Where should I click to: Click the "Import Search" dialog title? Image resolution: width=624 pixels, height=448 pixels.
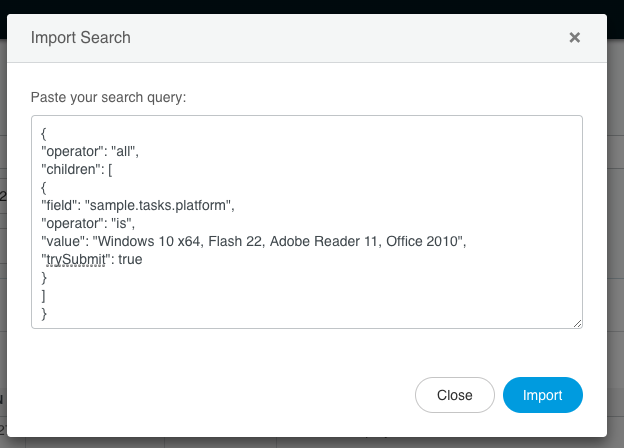pyautogui.click(x=81, y=38)
